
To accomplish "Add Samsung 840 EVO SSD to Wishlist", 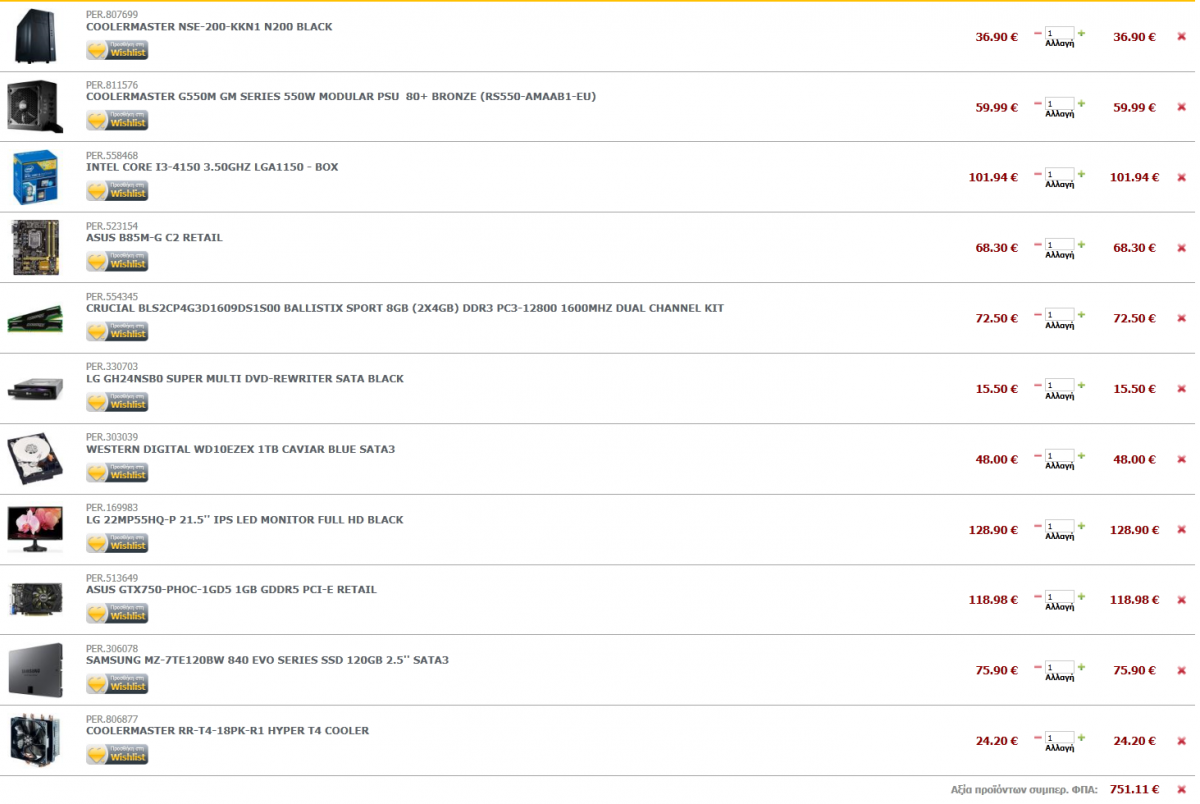I will 117,683.
